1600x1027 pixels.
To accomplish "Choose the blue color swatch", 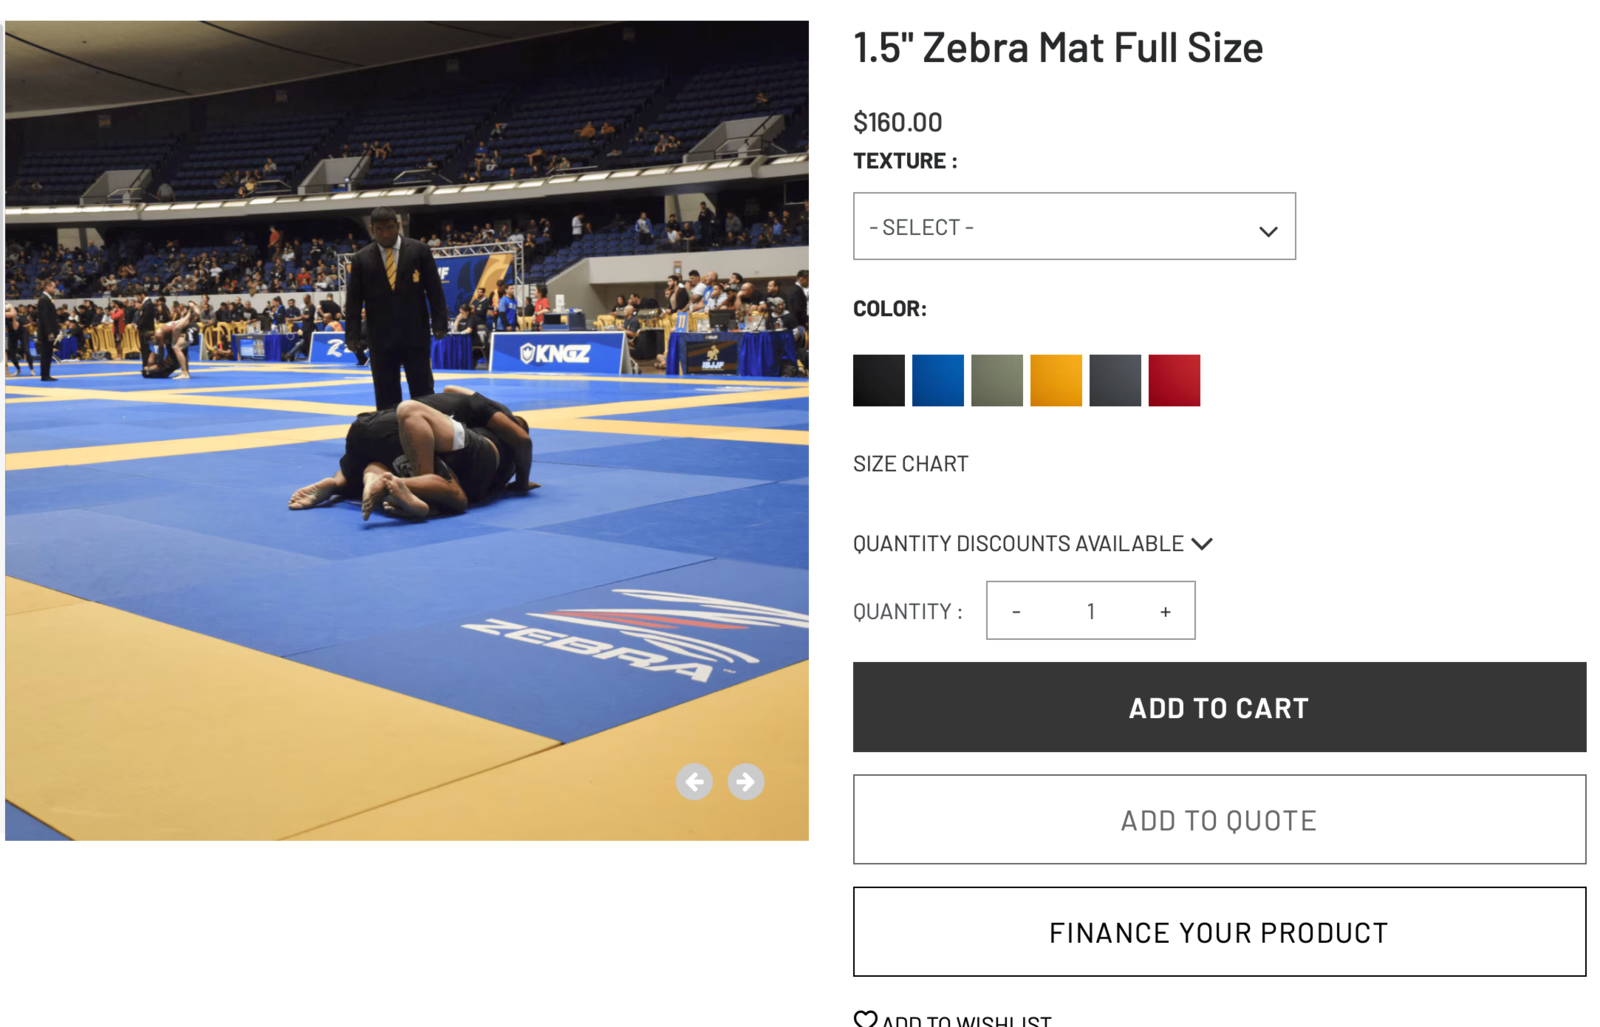I will [x=938, y=380].
